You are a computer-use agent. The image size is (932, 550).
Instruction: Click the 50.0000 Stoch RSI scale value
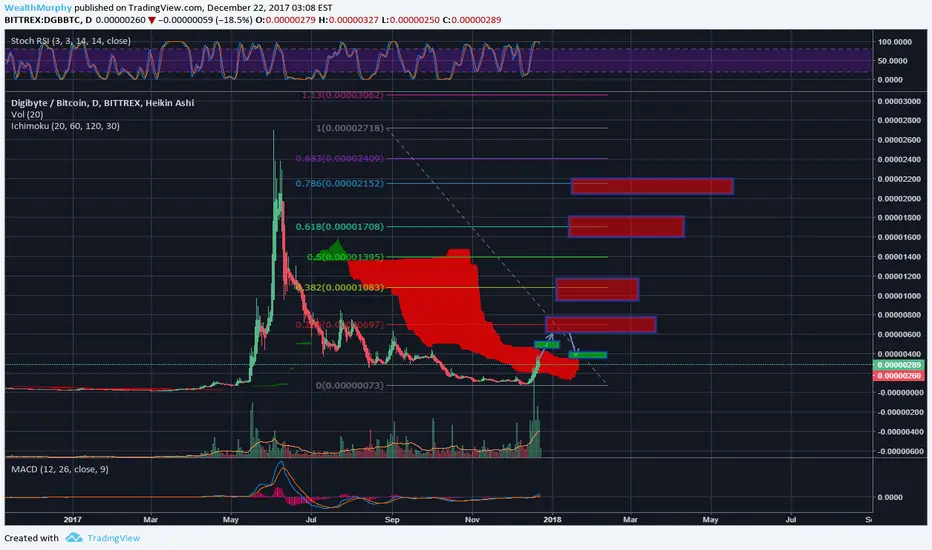pyautogui.click(x=893, y=61)
